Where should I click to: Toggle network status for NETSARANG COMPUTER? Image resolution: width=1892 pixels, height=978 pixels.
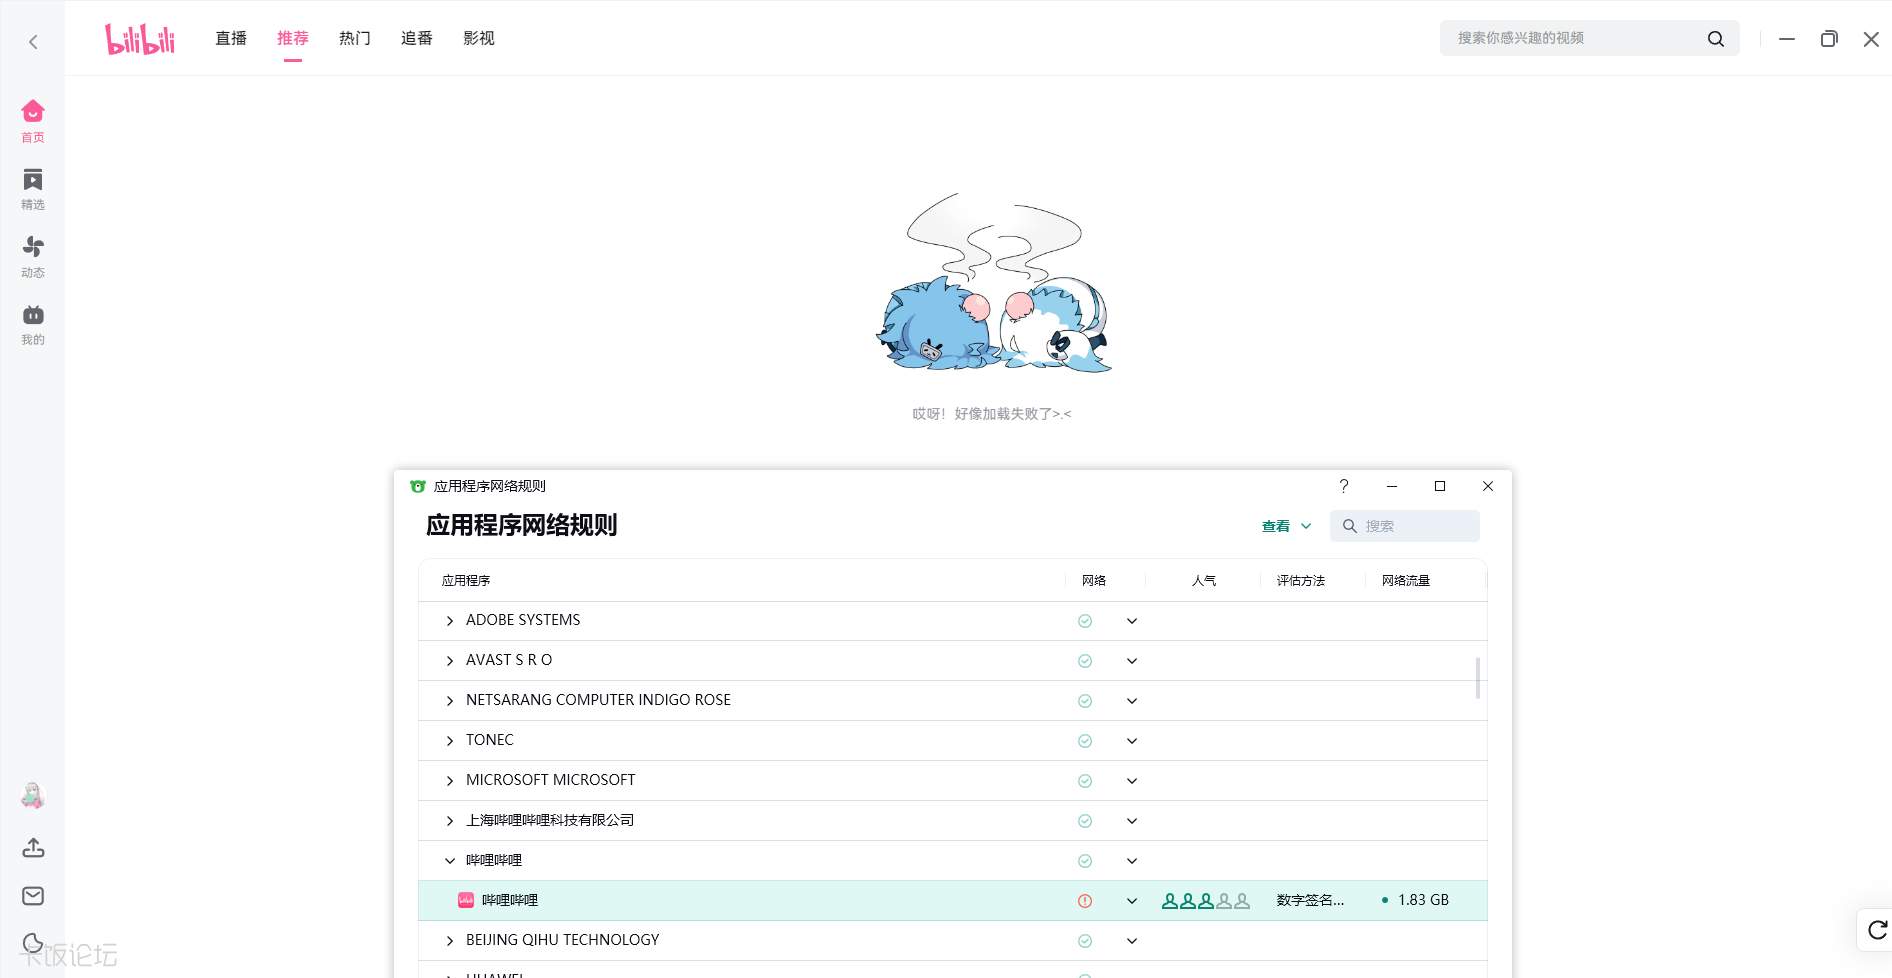point(1085,701)
